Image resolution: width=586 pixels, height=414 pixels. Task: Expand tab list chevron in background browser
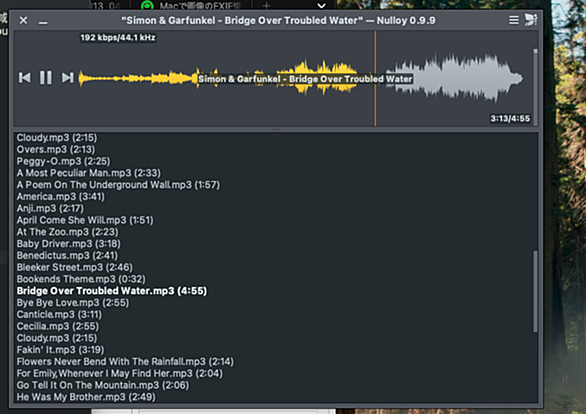321,5
